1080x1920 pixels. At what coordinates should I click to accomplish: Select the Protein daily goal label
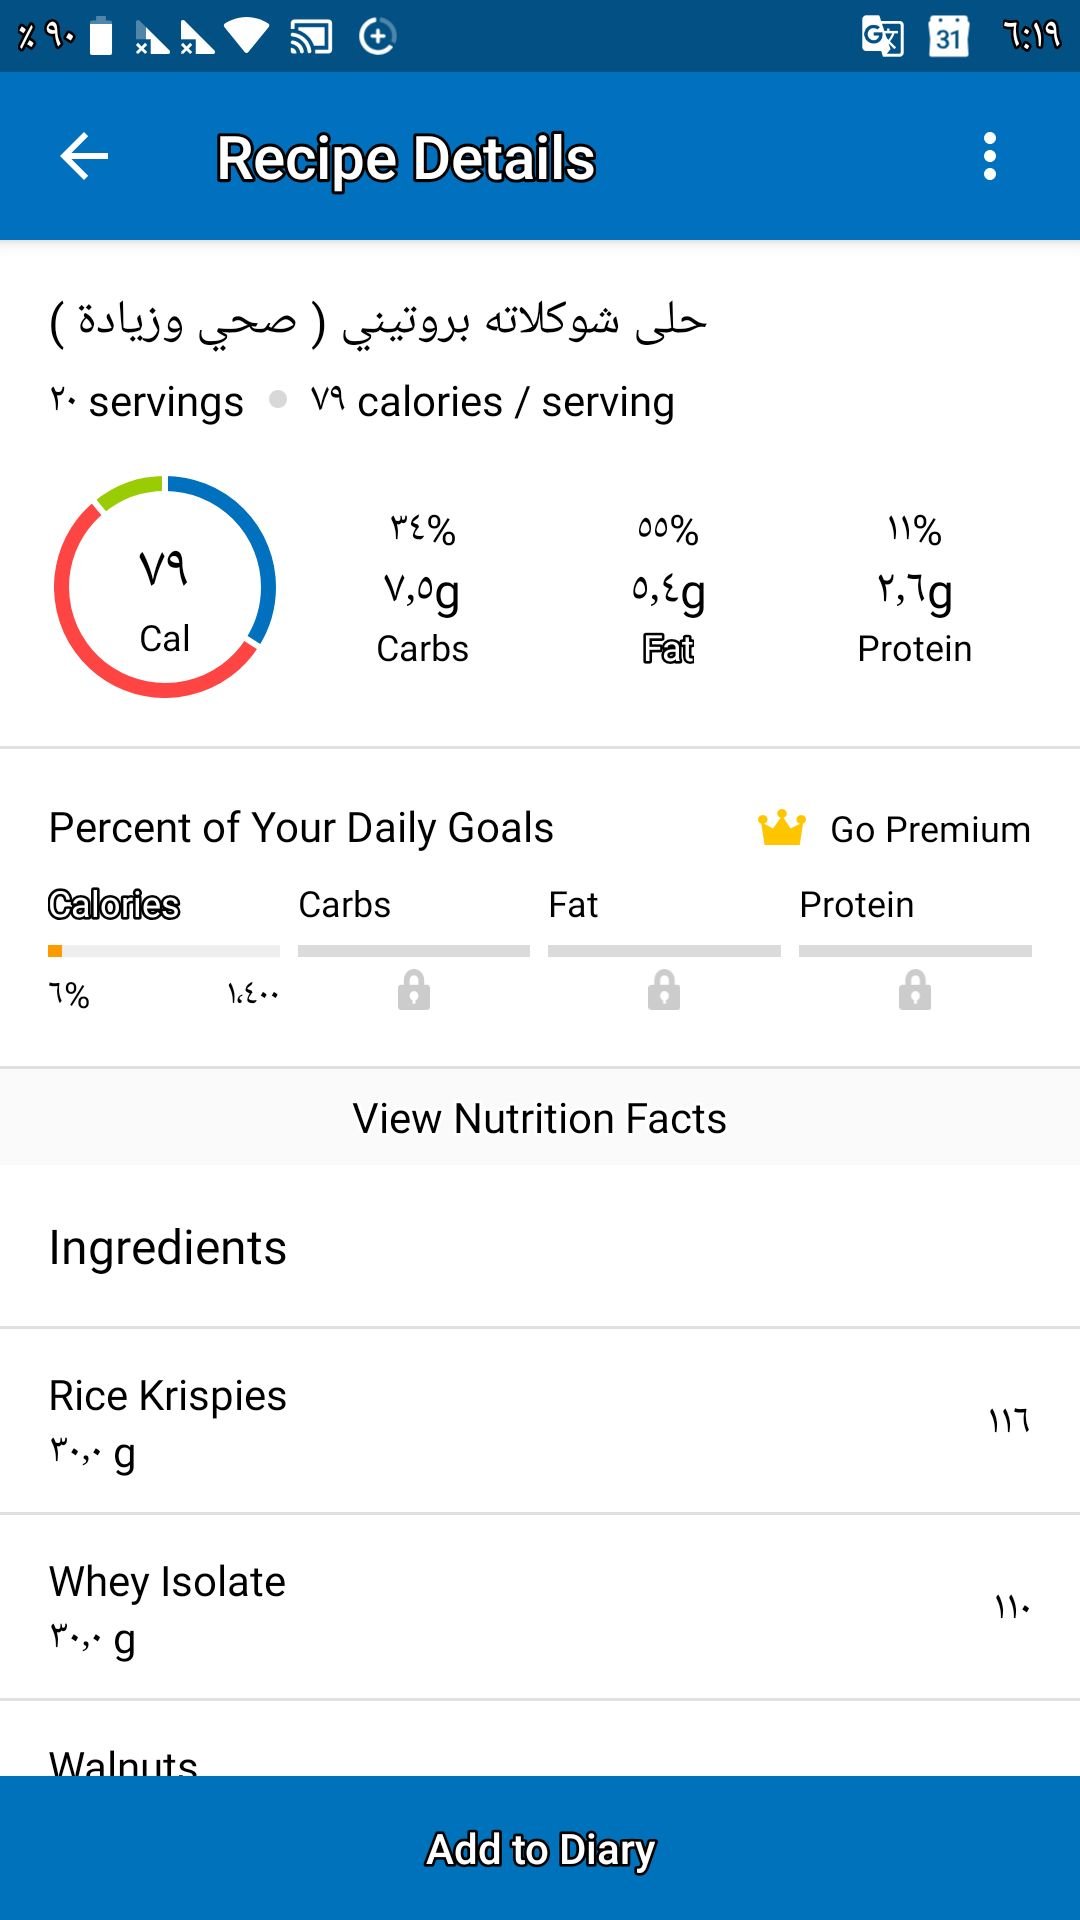856,905
